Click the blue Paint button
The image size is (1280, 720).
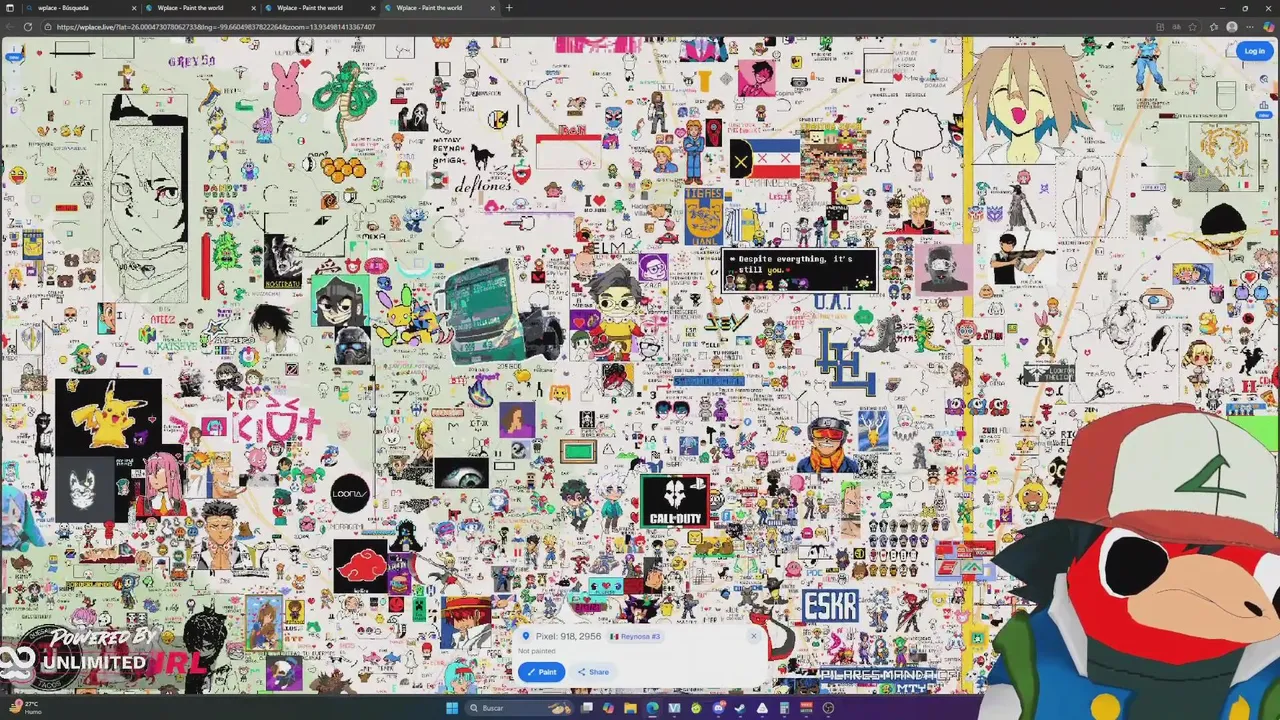[541, 672]
